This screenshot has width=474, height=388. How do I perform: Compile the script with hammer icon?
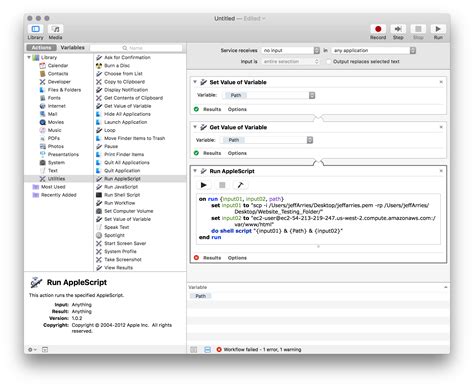click(x=240, y=185)
